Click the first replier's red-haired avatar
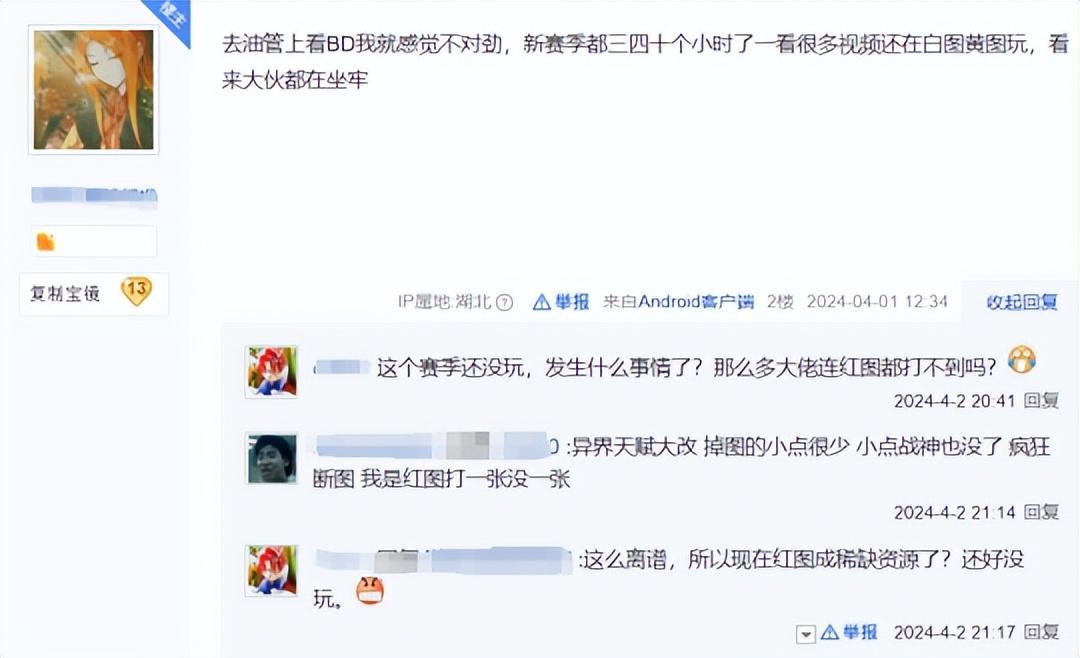This screenshot has width=1080, height=658. point(271,372)
